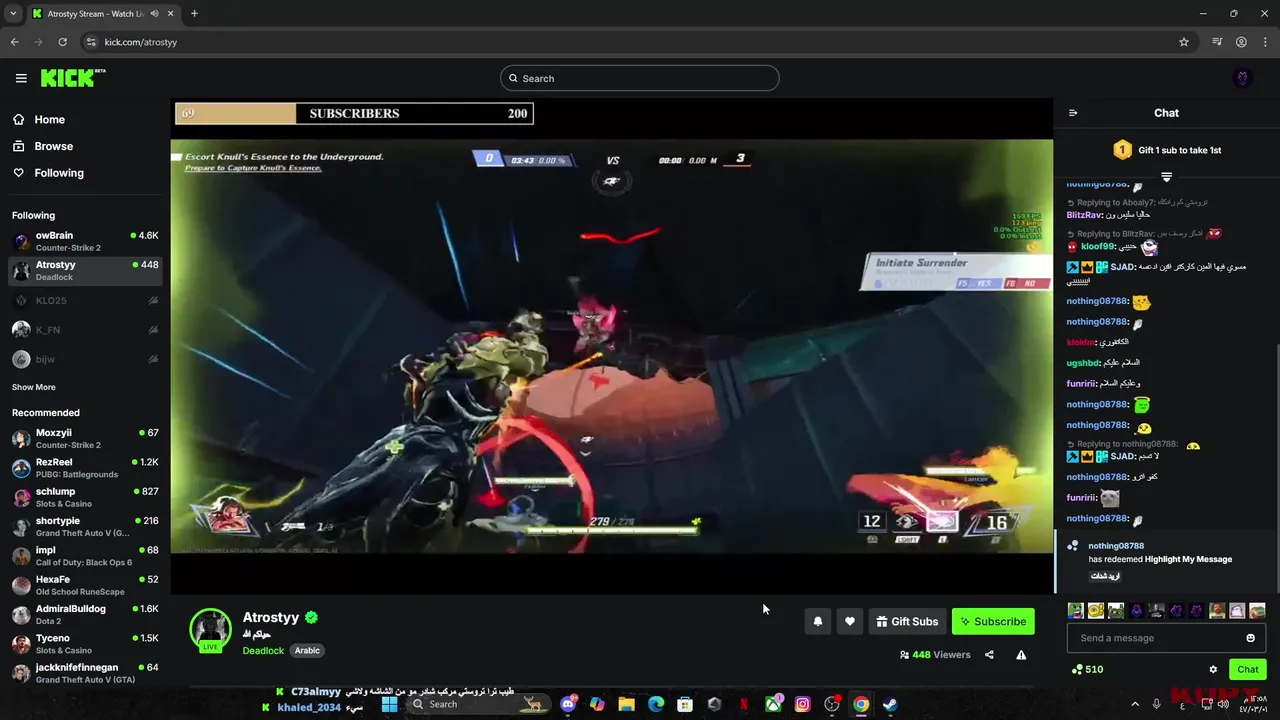Open RezReel recommended channel
This screenshot has width=1280, height=720.
coord(85,468)
